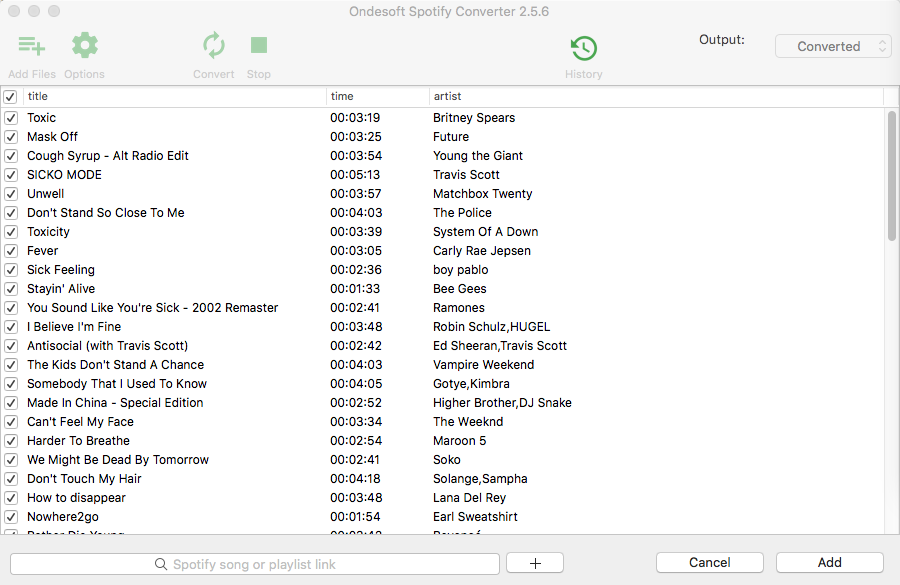Image resolution: width=900 pixels, height=585 pixels.
Task: Click the title column header
Action: click(x=174, y=96)
